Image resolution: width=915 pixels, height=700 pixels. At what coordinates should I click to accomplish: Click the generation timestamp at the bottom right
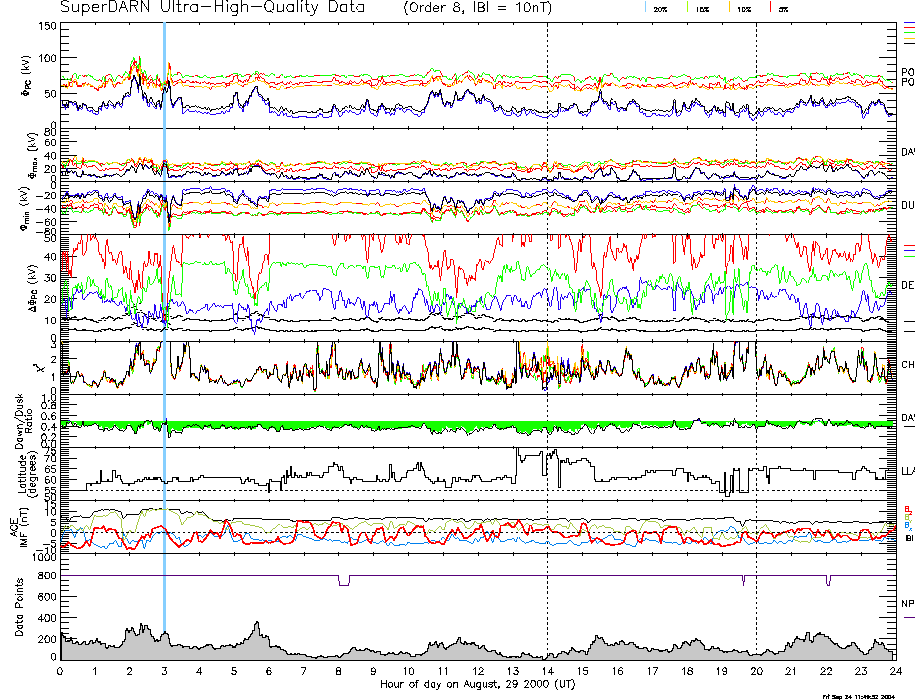pyautogui.click(x=858, y=696)
